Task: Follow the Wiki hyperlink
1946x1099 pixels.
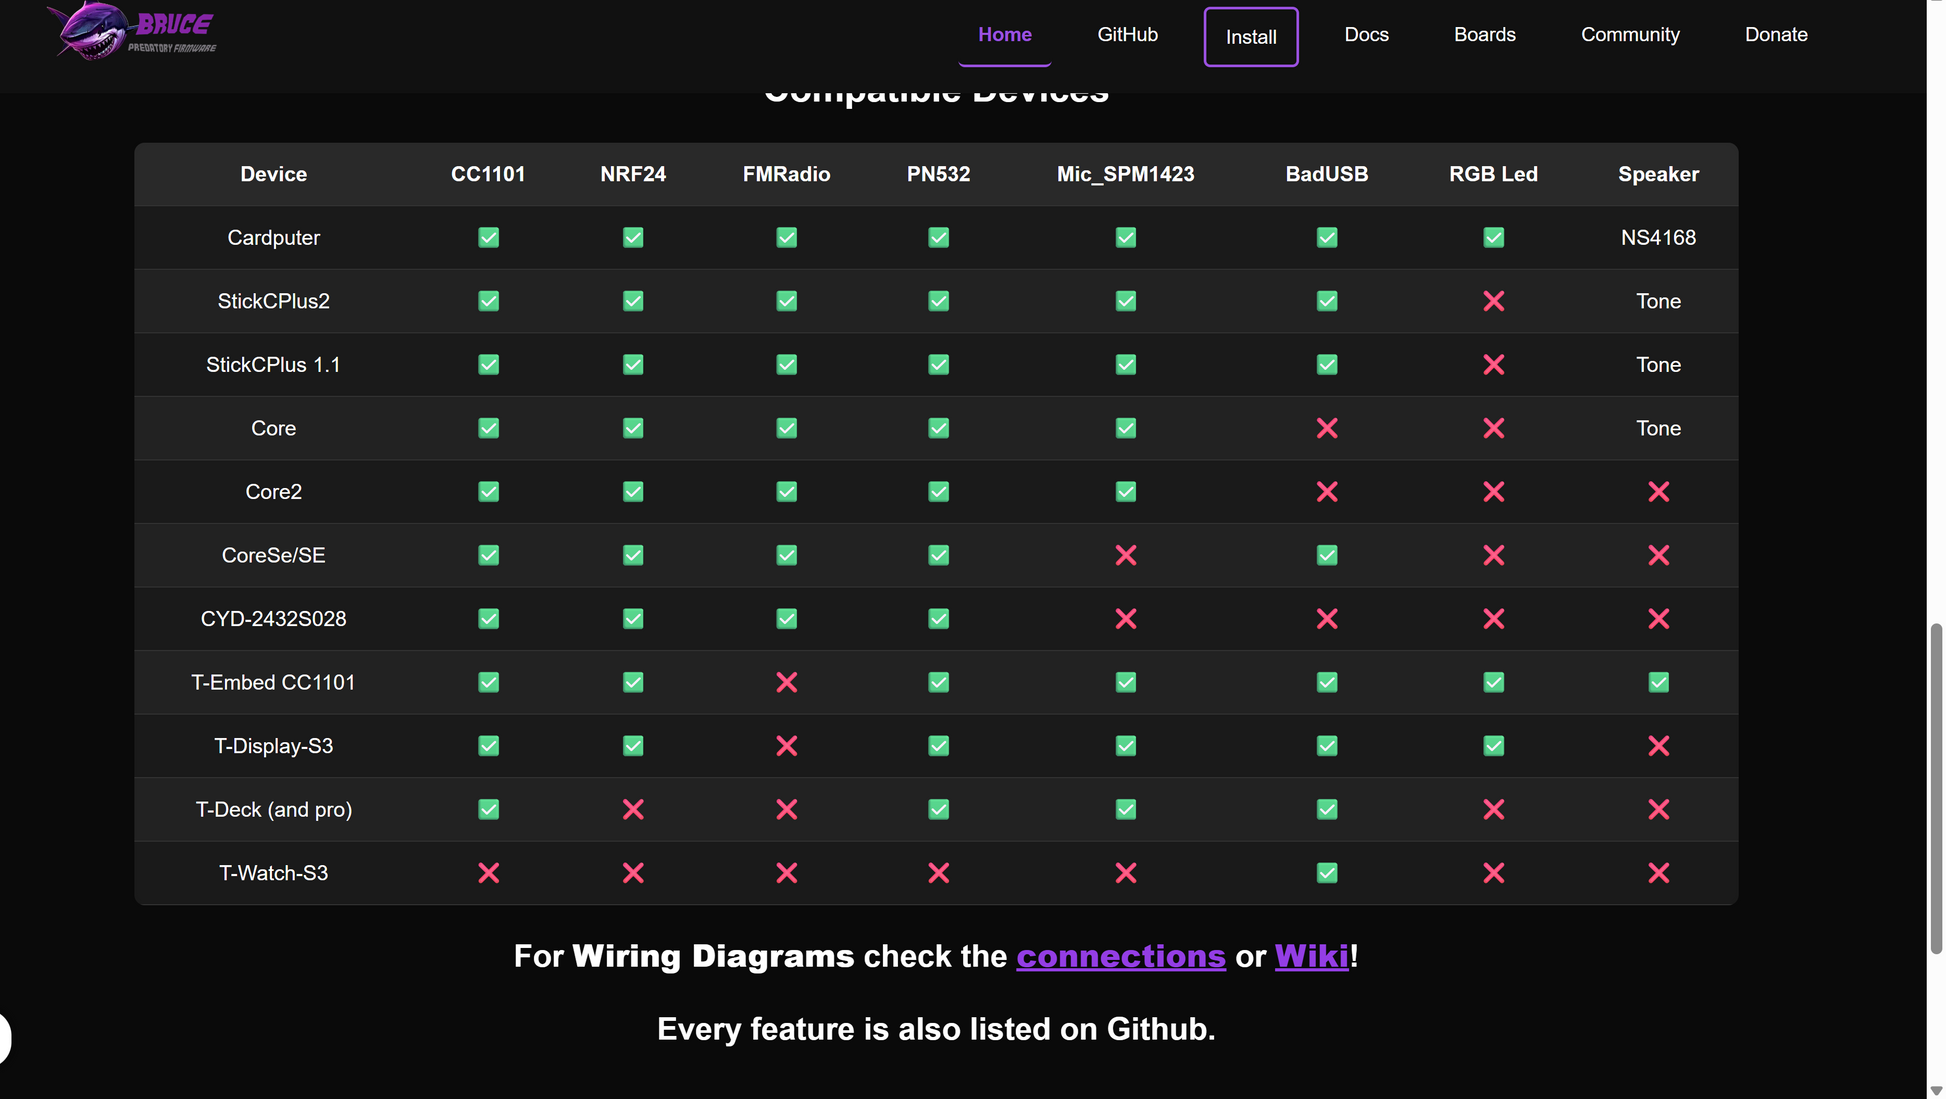Action: (x=1311, y=956)
